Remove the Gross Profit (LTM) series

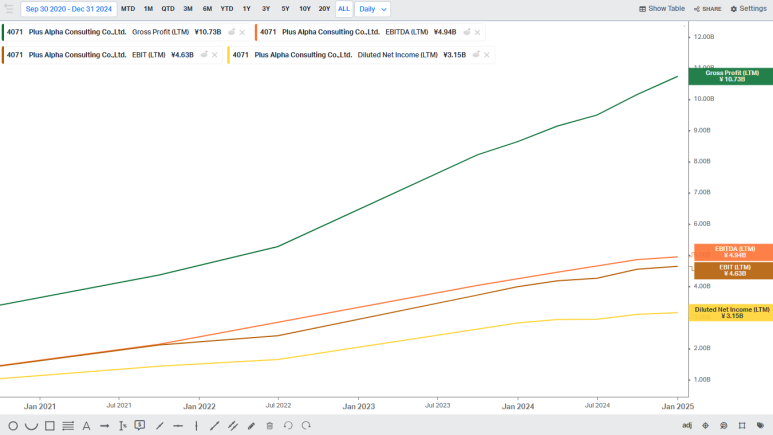coord(242,33)
